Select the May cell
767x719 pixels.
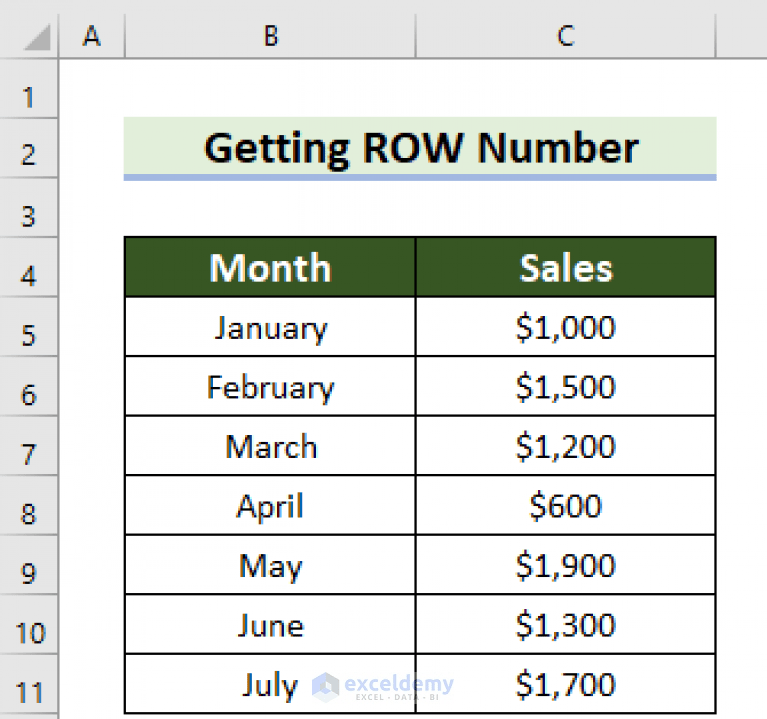pyautogui.click(x=270, y=565)
